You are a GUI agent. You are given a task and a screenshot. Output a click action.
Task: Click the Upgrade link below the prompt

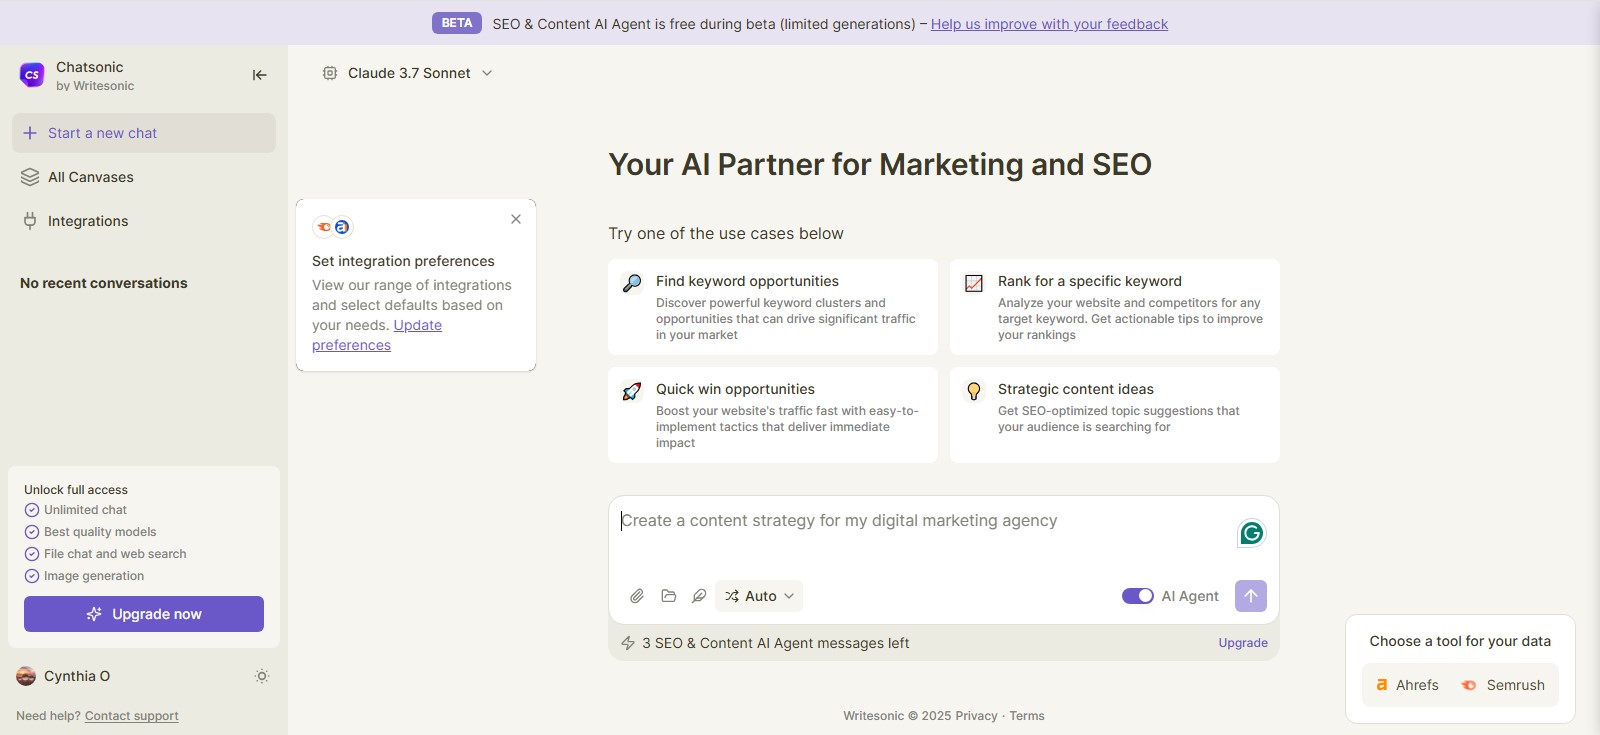tap(1243, 643)
